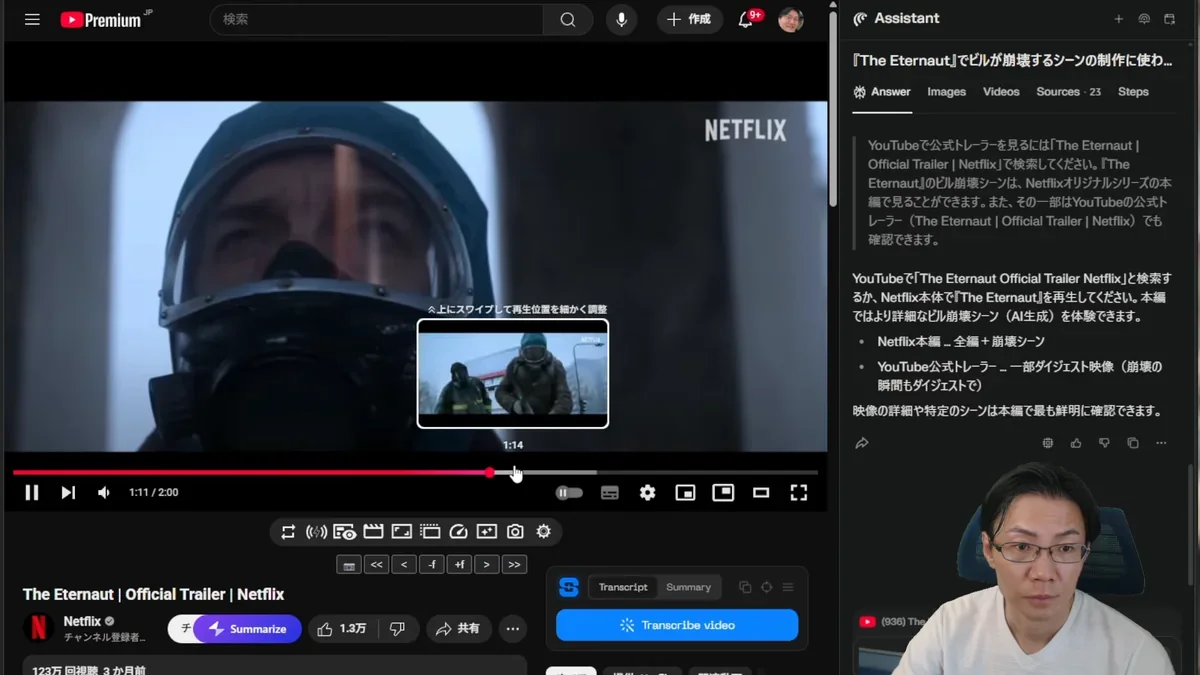Image resolution: width=1200 pixels, height=675 pixels.
Task: Click the << rewind button
Action: (x=376, y=565)
